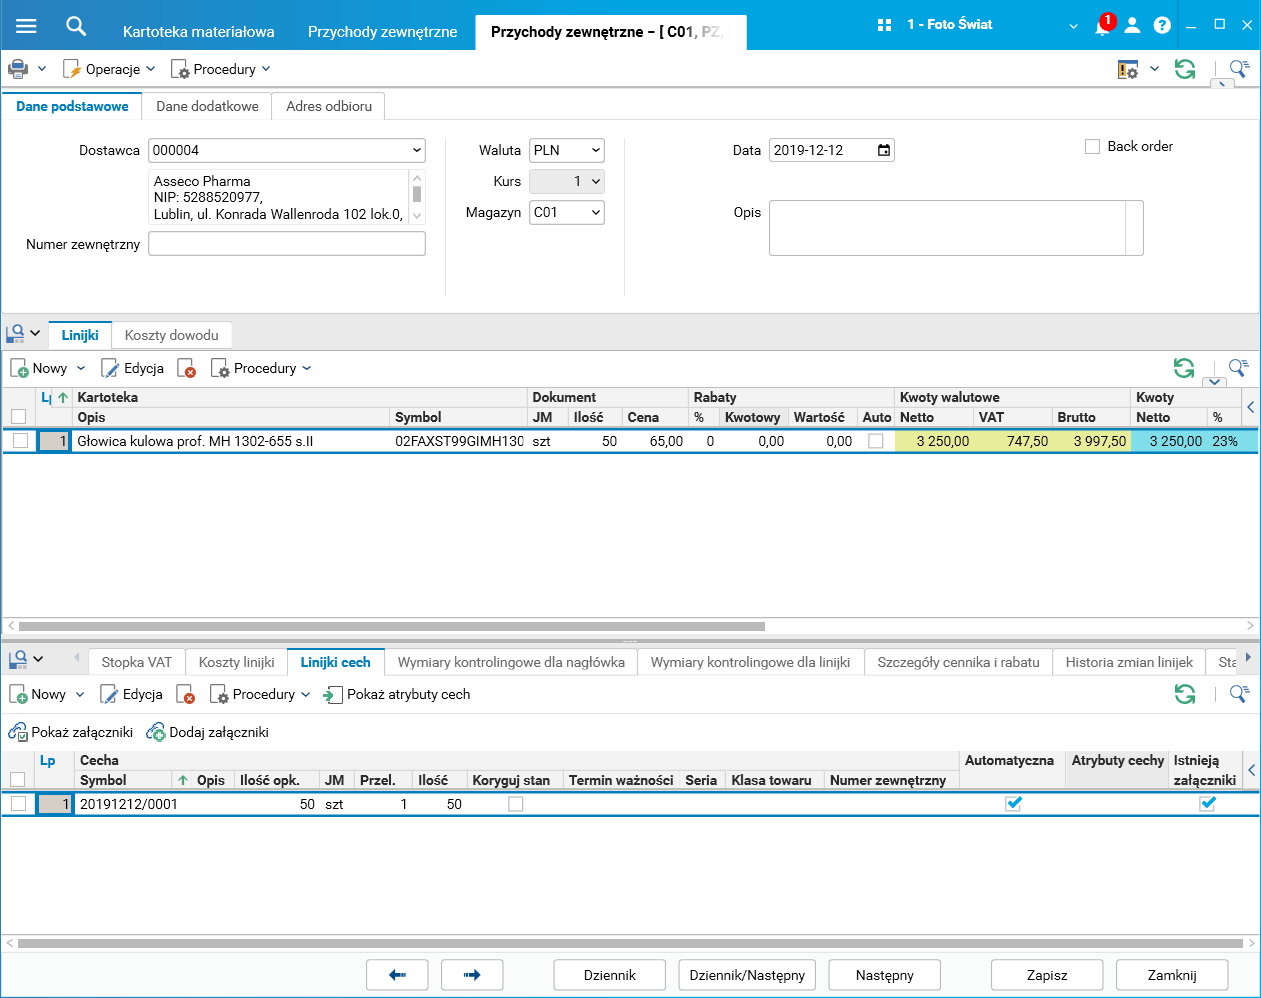Click the printer icon in the toolbar
The height and width of the screenshot is (998, 1261).
tap(18, 69)
